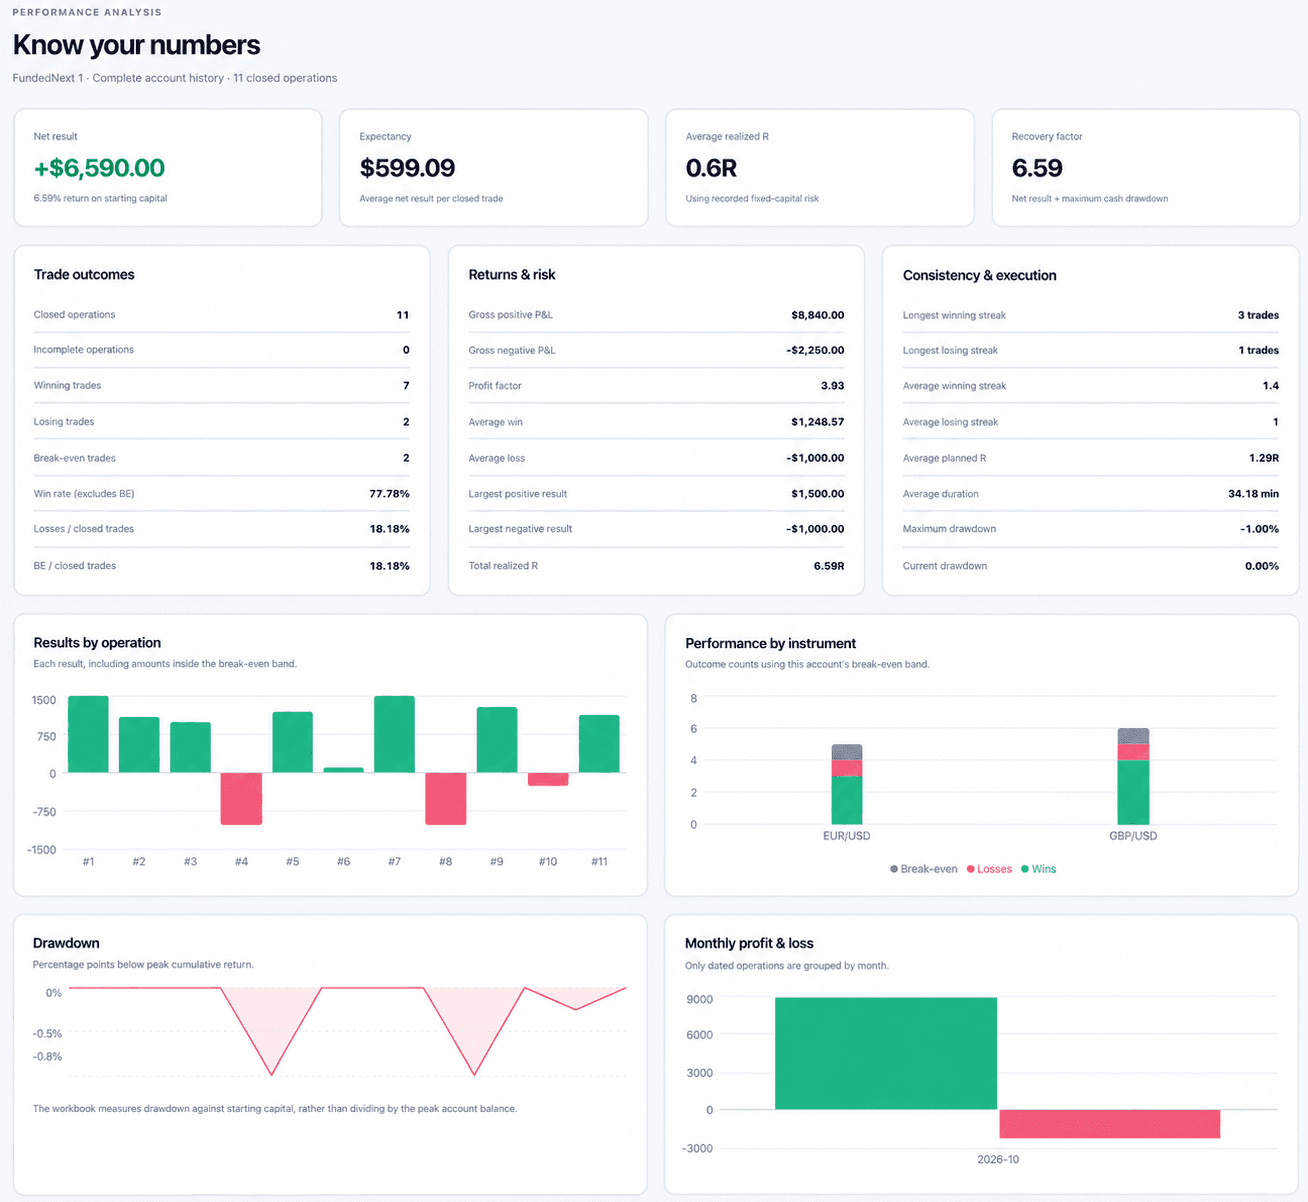Click the Closed operations count 11
The height and width of the screenshot is (1202, 1308).
pos(403,315)
